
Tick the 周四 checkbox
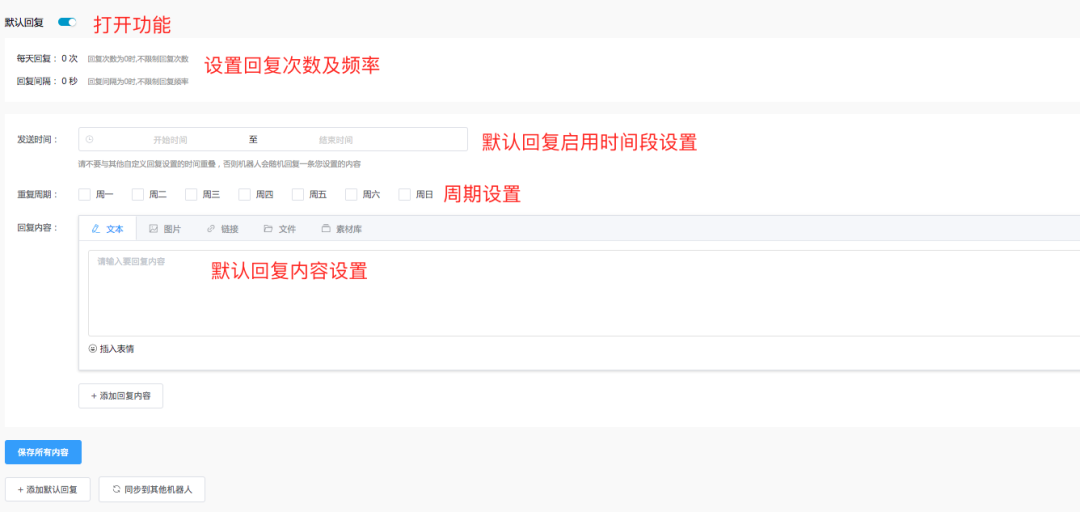(244, 195)
